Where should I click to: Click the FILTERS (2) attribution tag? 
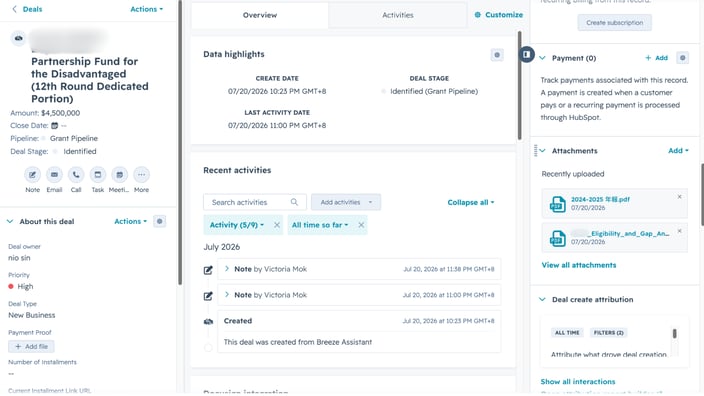point(608,333)
